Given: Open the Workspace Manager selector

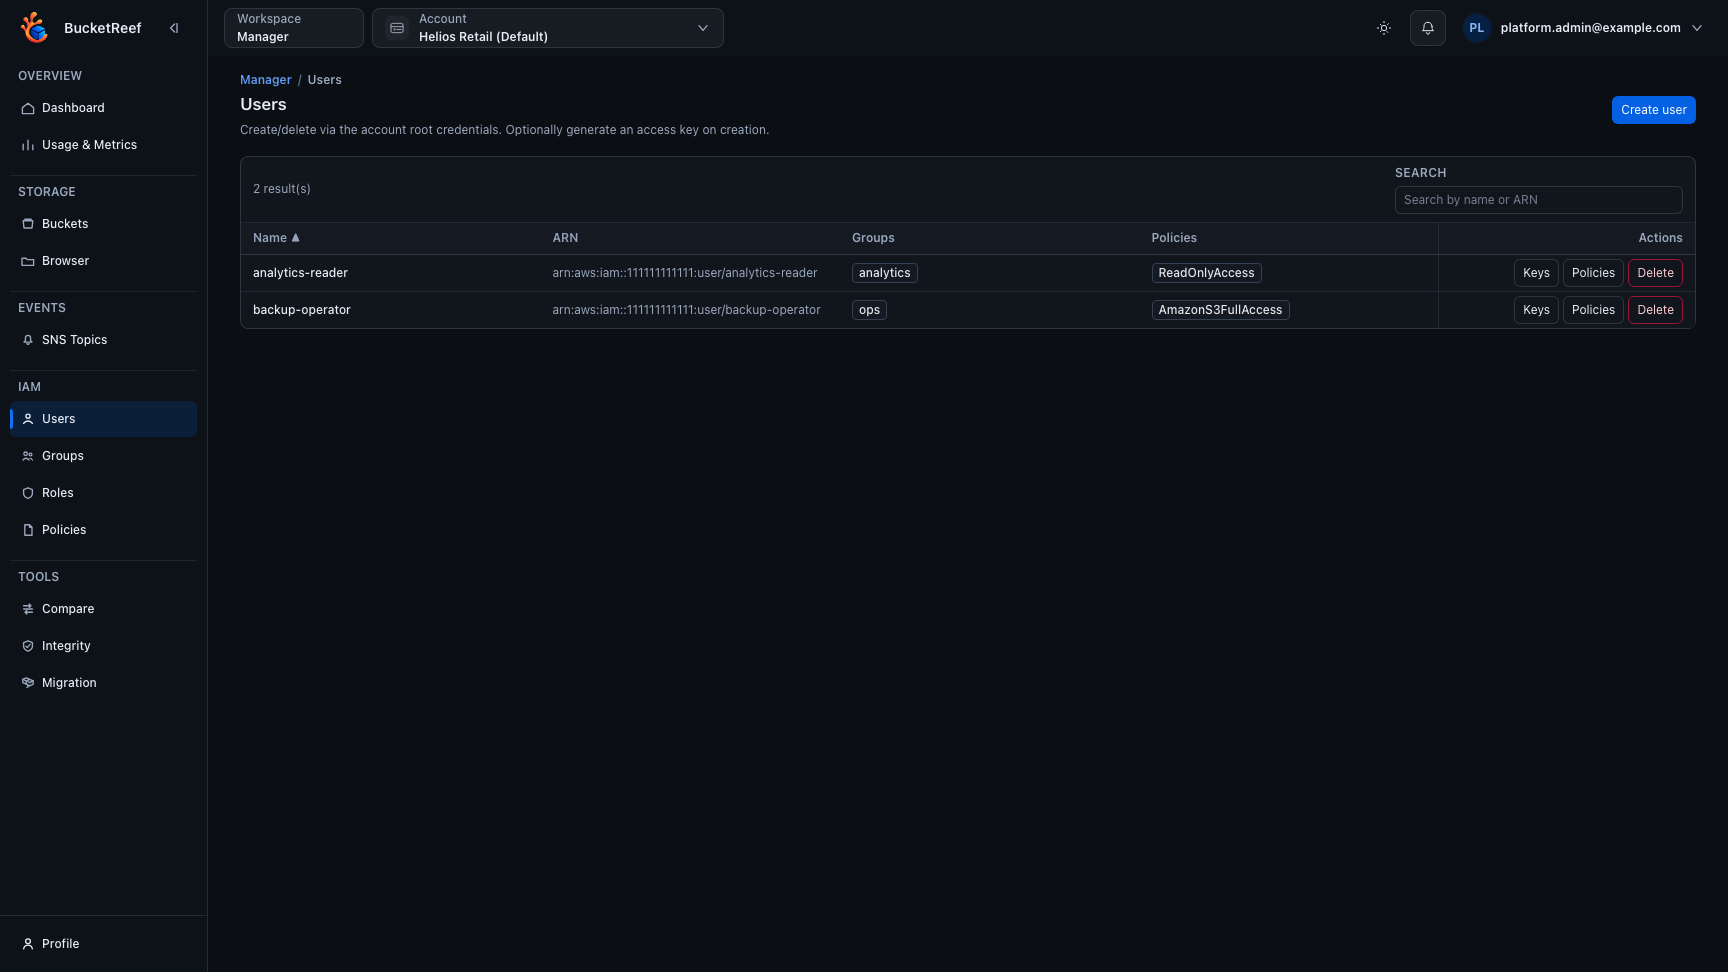Looking at the screenshot, I should coord(294,28).
